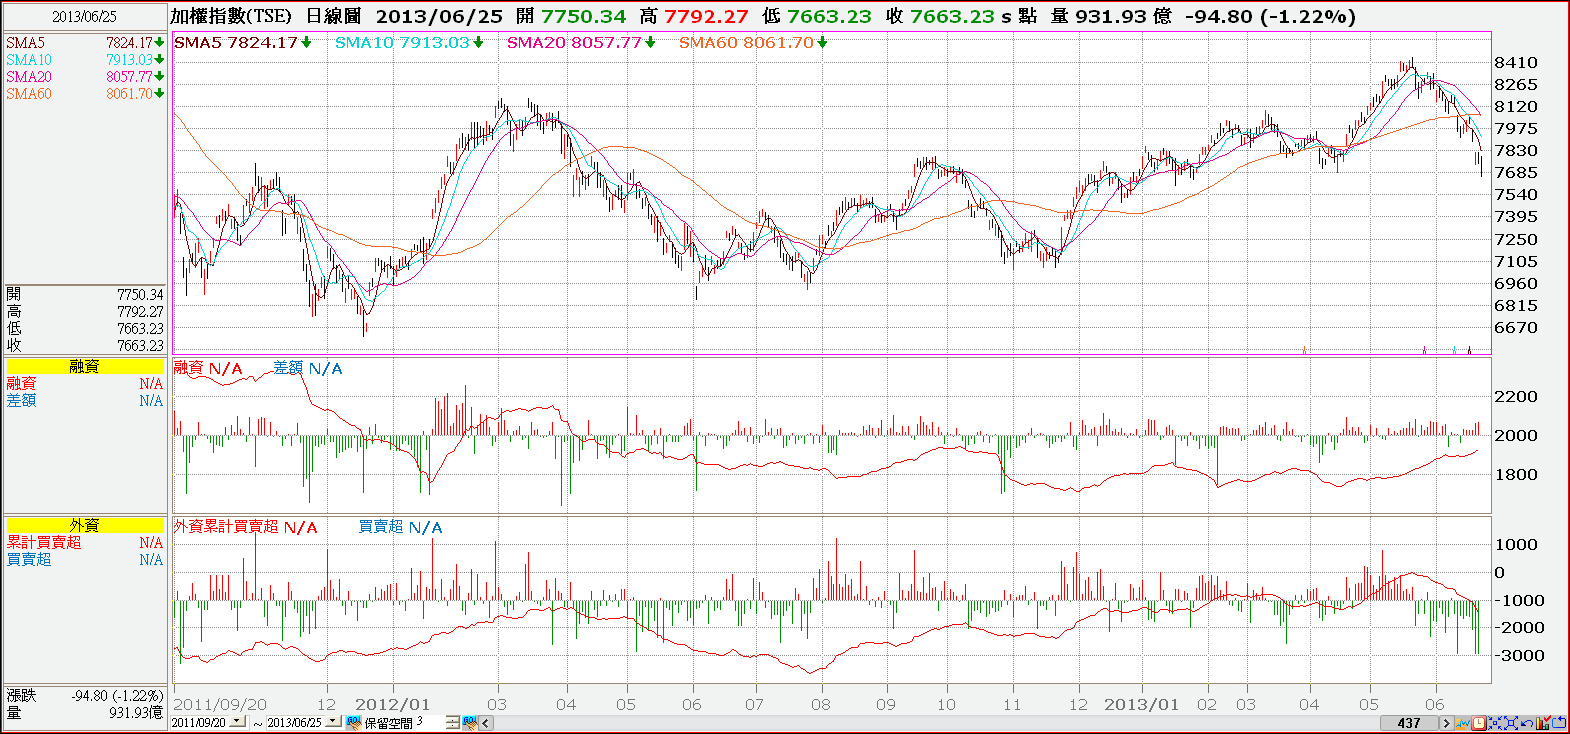Click the 漲跌 -94.80 (-1.22%) row
Screen dimensions: 1570x734
pos(85,695)
